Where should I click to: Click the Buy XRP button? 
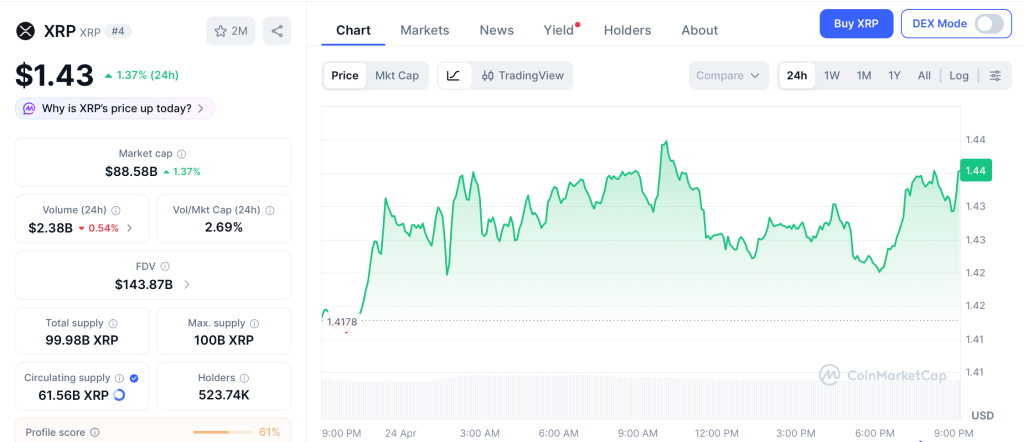856,24
